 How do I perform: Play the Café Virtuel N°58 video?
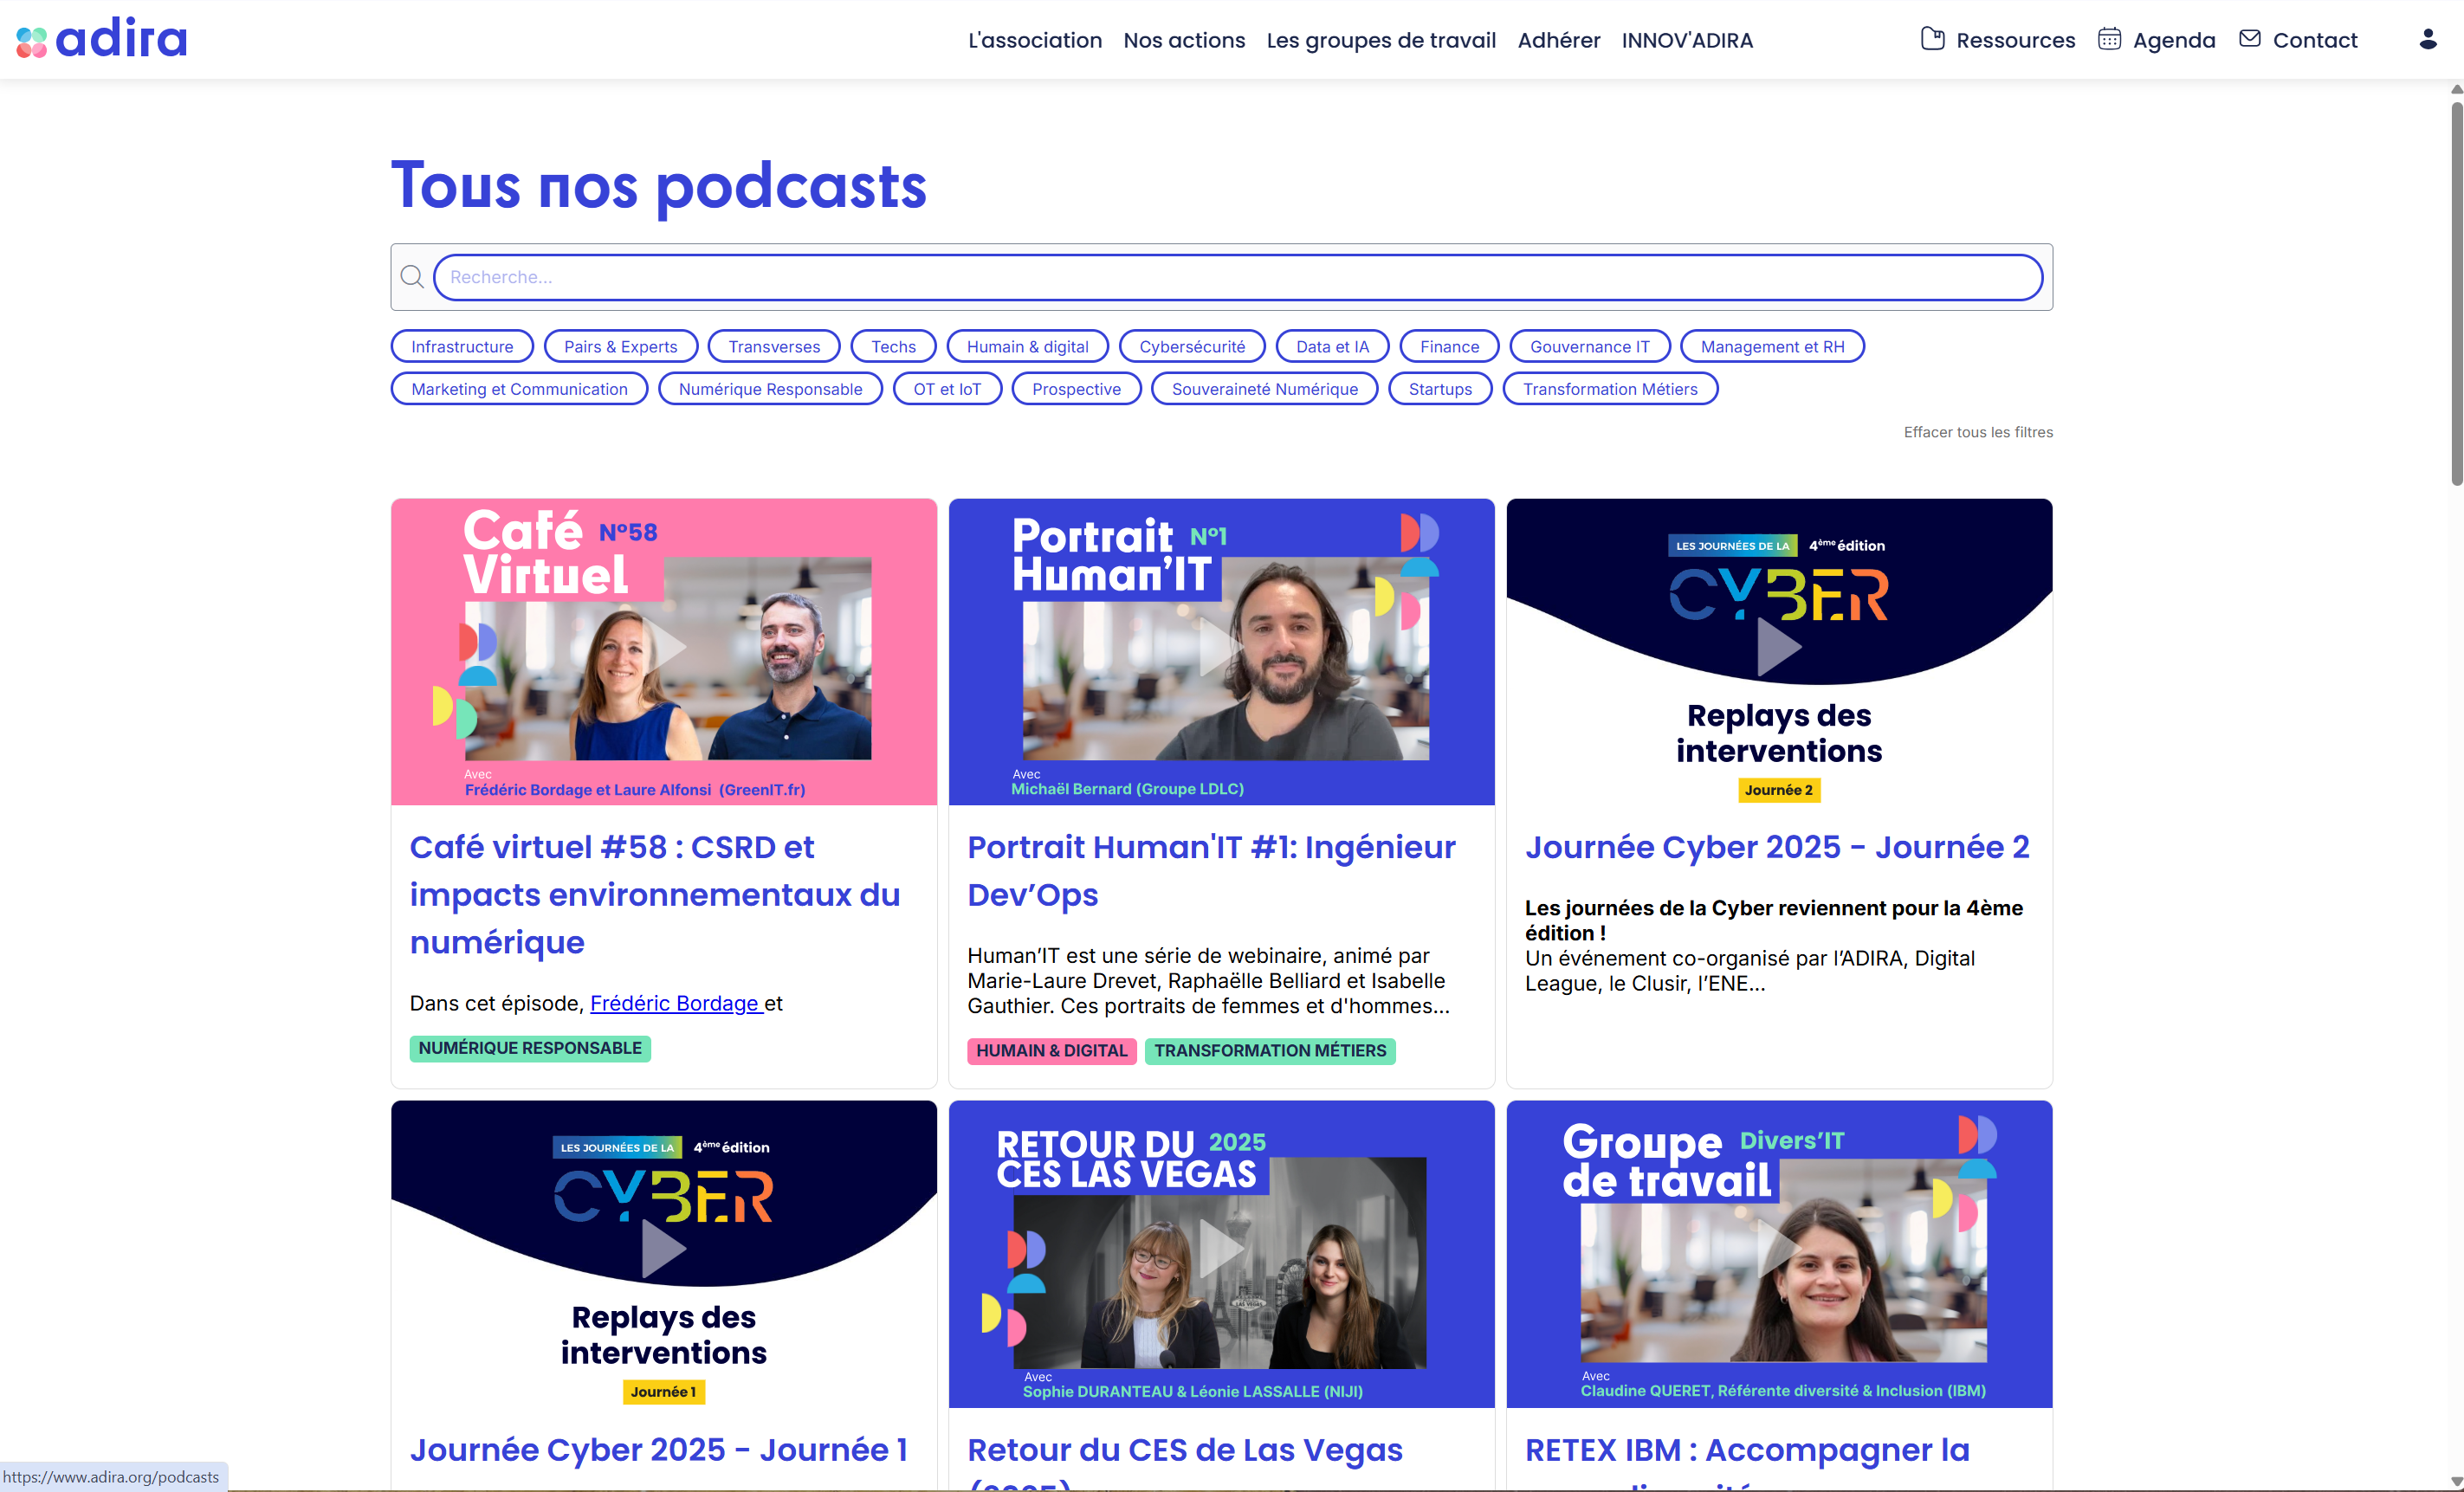pos(665,647)
